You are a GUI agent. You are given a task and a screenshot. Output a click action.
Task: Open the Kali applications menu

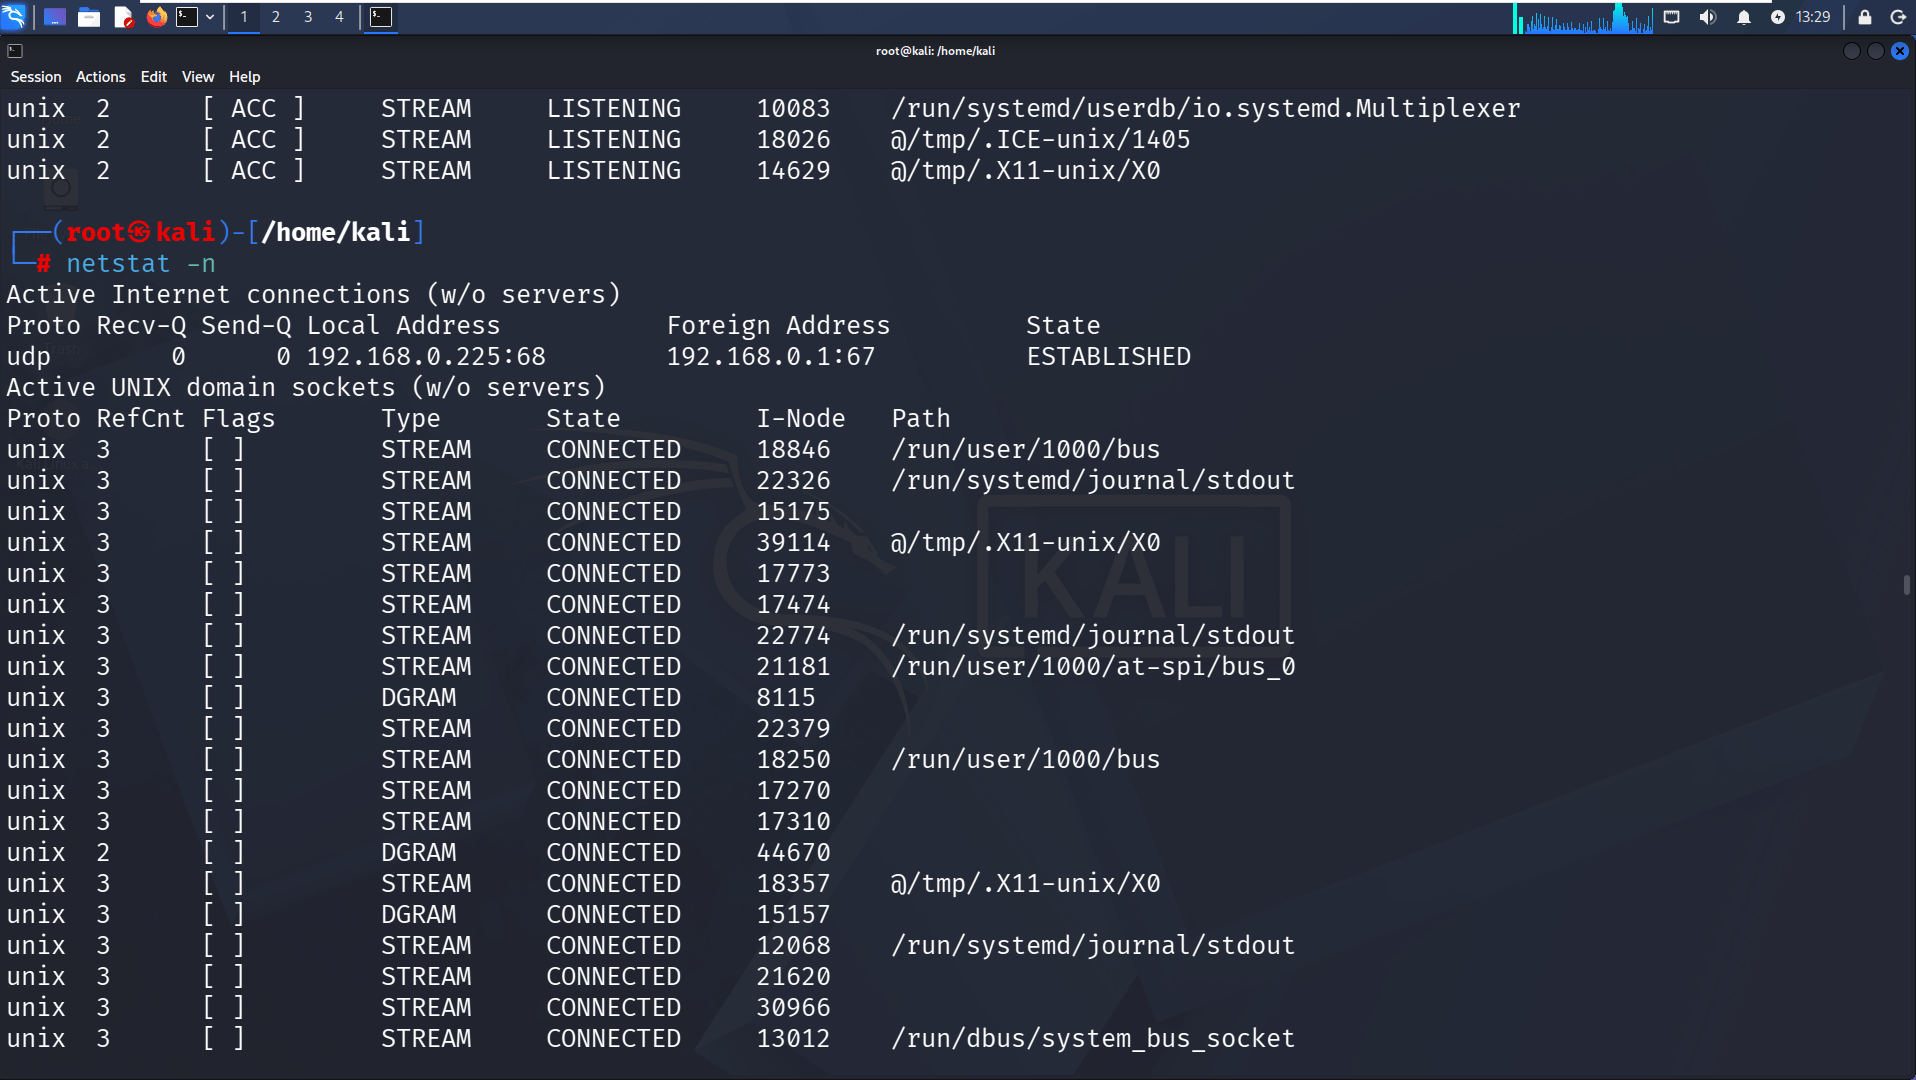click(14, 17)
